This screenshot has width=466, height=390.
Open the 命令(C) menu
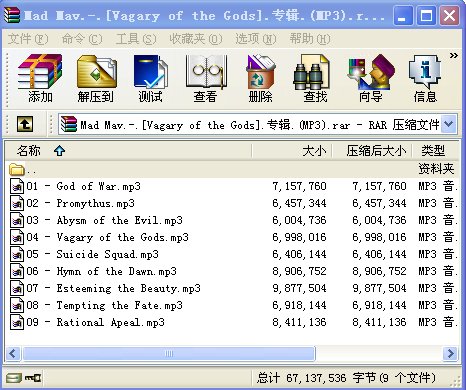tap(82, 39)
